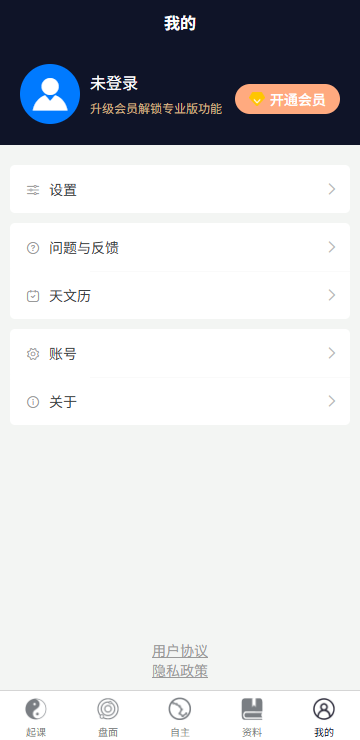This screenshot has width=360, height=740.
Task: Click the info icon beside 关于
Action: click(33, 402)
